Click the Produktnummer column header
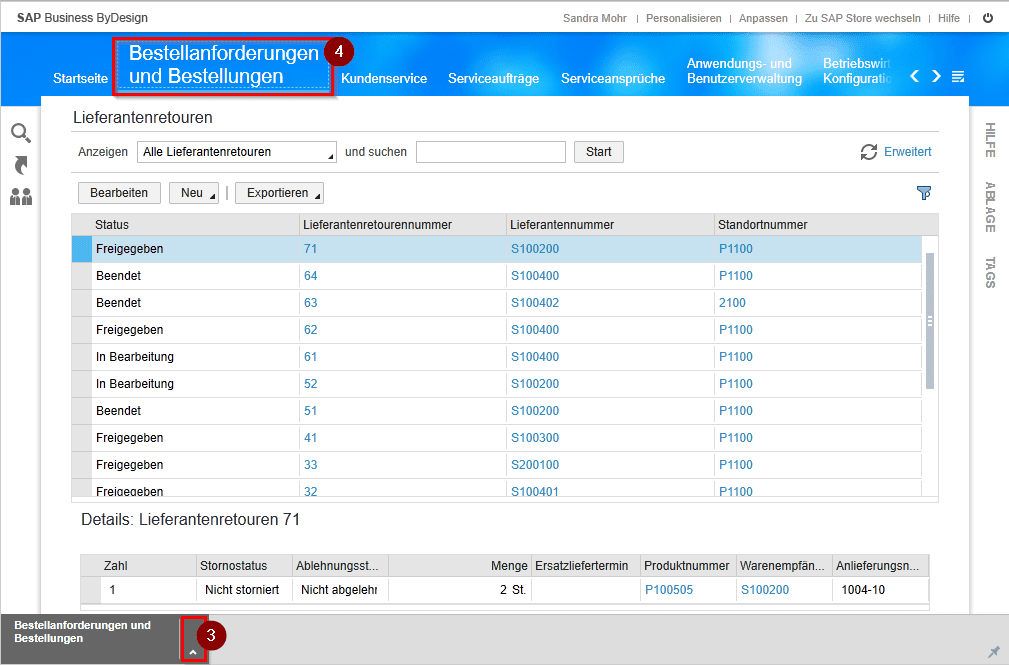 687,566
